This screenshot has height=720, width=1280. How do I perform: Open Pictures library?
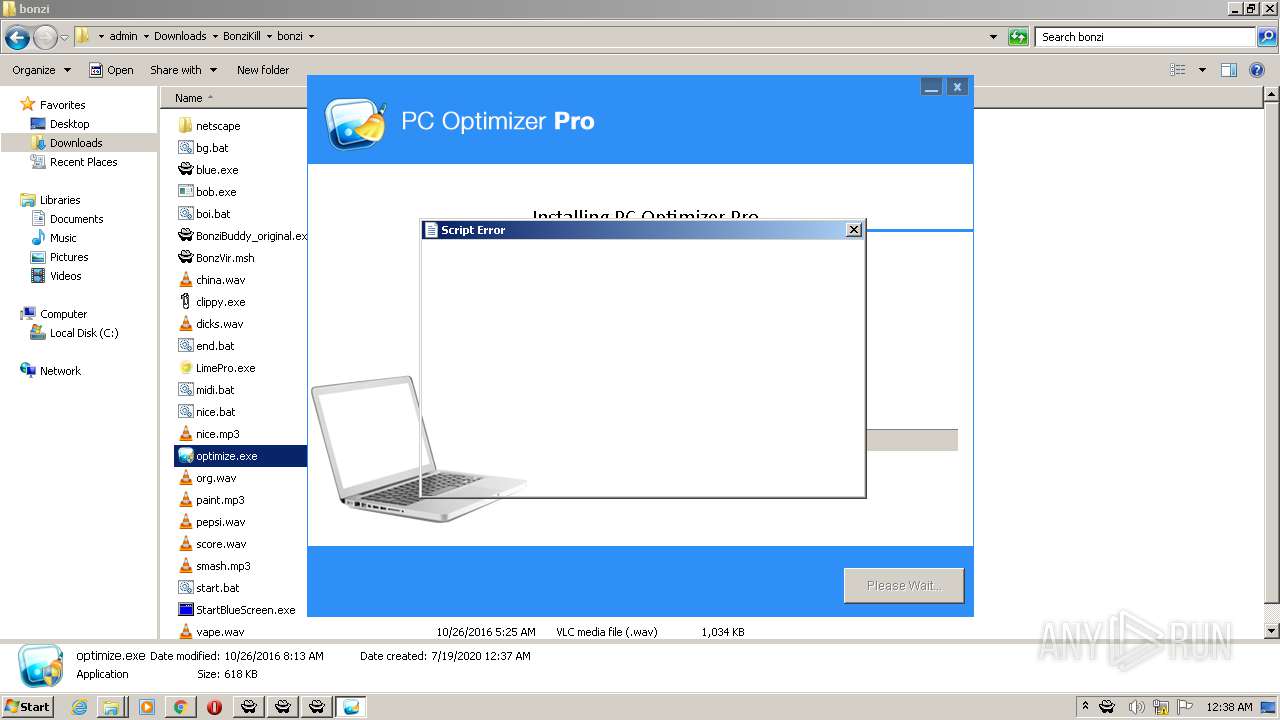(x=69, y=257)
